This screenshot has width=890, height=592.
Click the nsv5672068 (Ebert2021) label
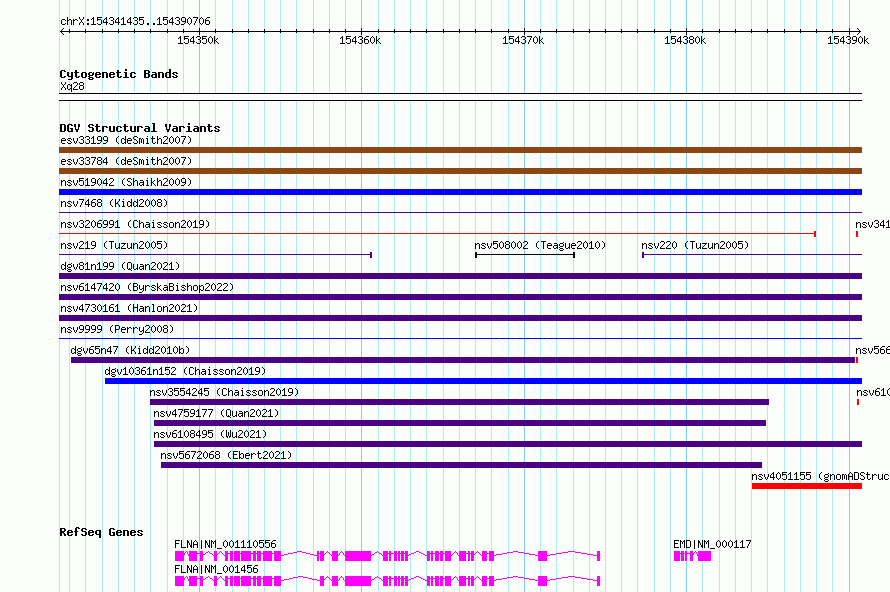[226, 455]
